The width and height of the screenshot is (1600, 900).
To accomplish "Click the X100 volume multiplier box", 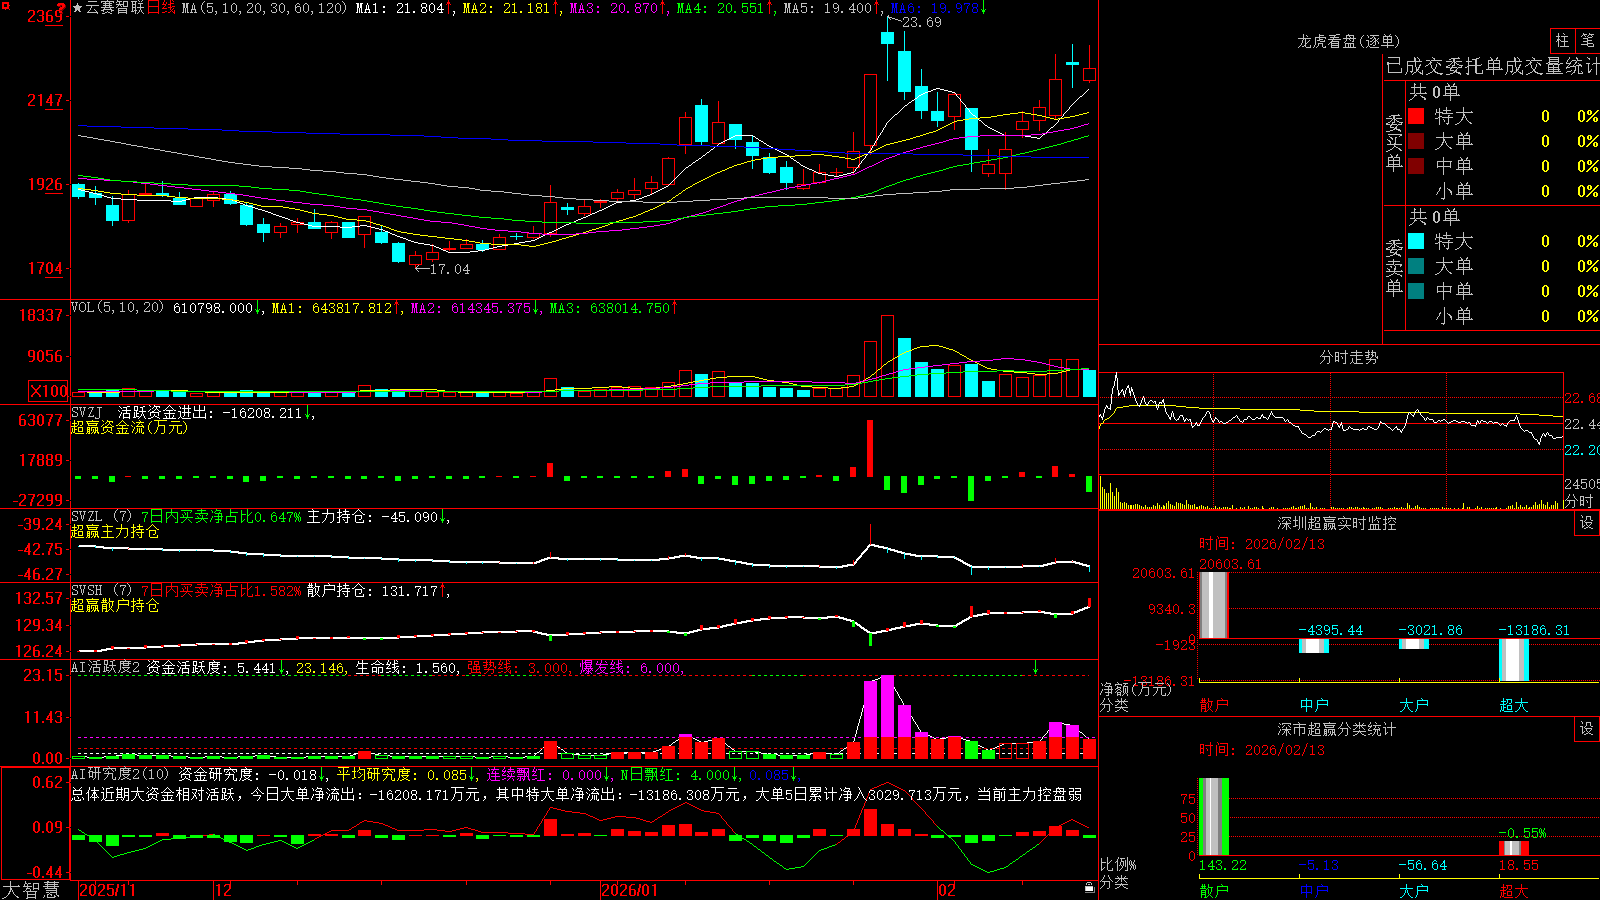I will click(49, 391).
